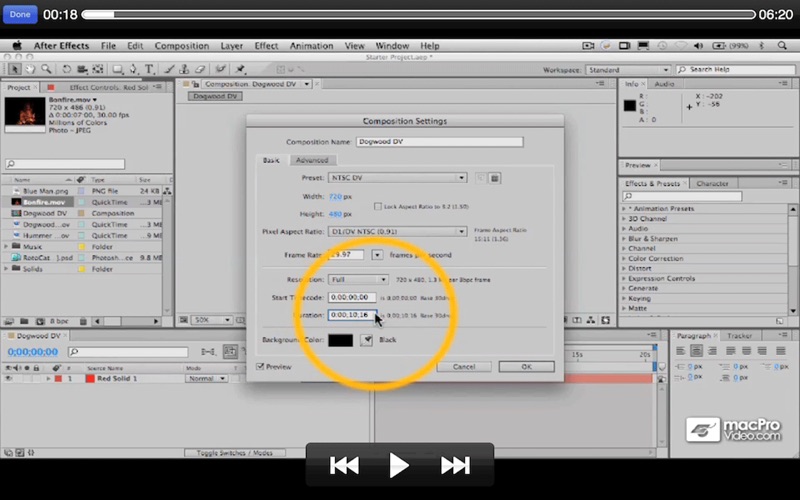The image size is (800, 500).
Task: Select the Type tool
Action: (149, 69)
